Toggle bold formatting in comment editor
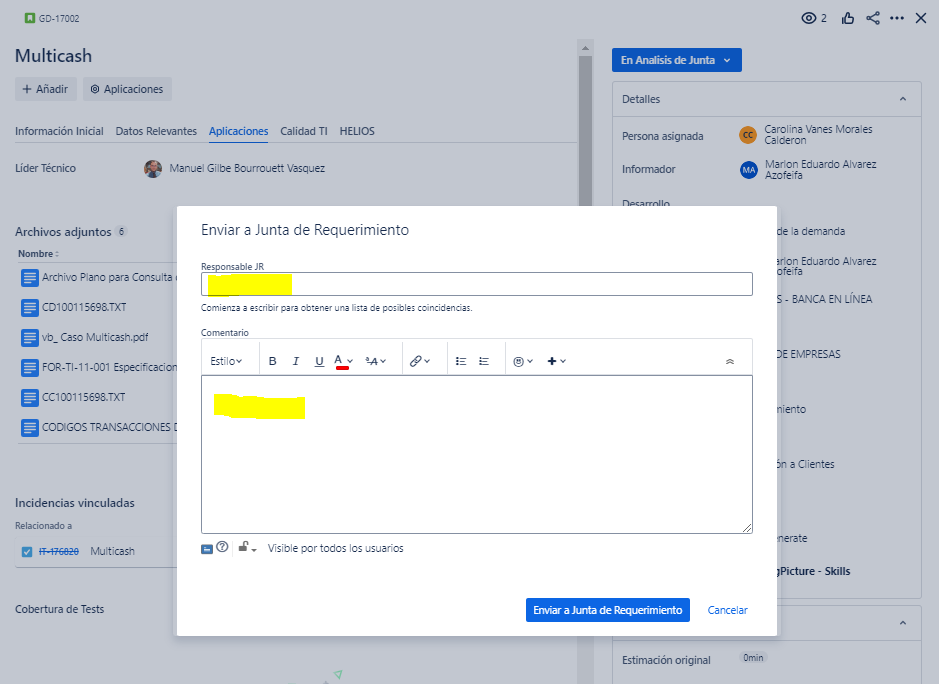Viewport: 939px width, 684px height. point(272,361)
